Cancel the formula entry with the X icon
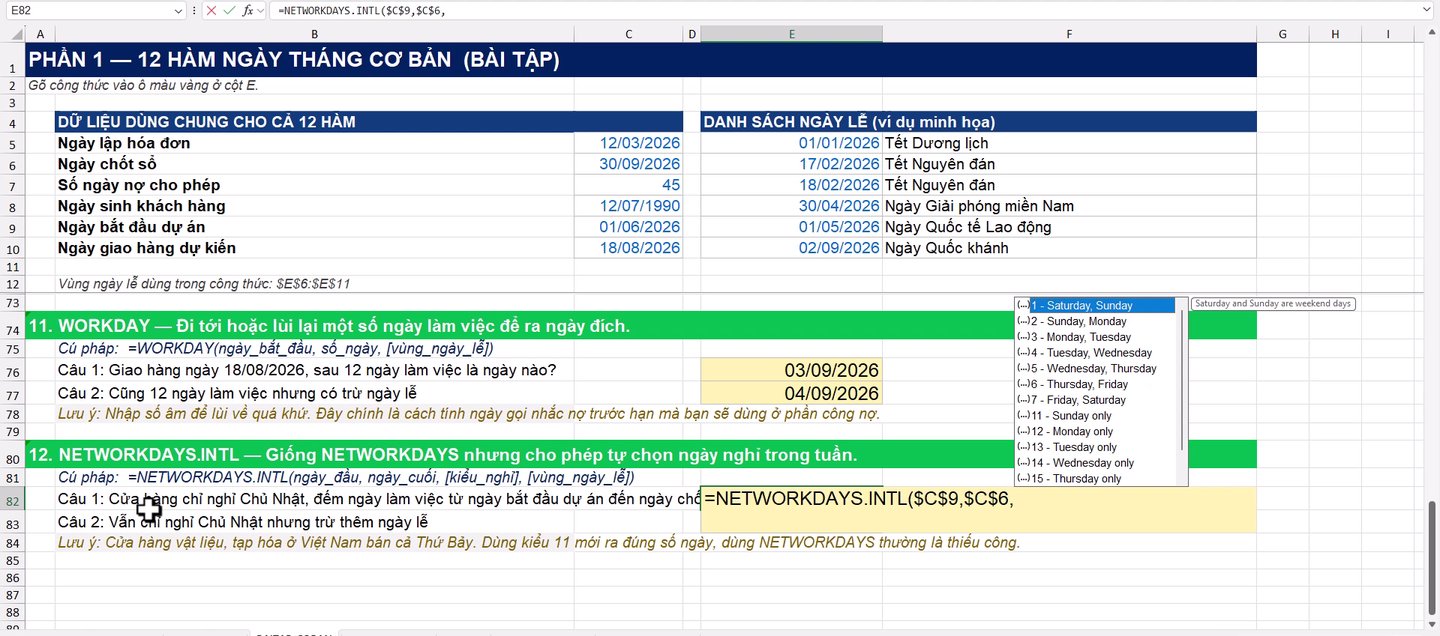The height and width of the screenshot is (636, 1440). click(x=211, y=10)
